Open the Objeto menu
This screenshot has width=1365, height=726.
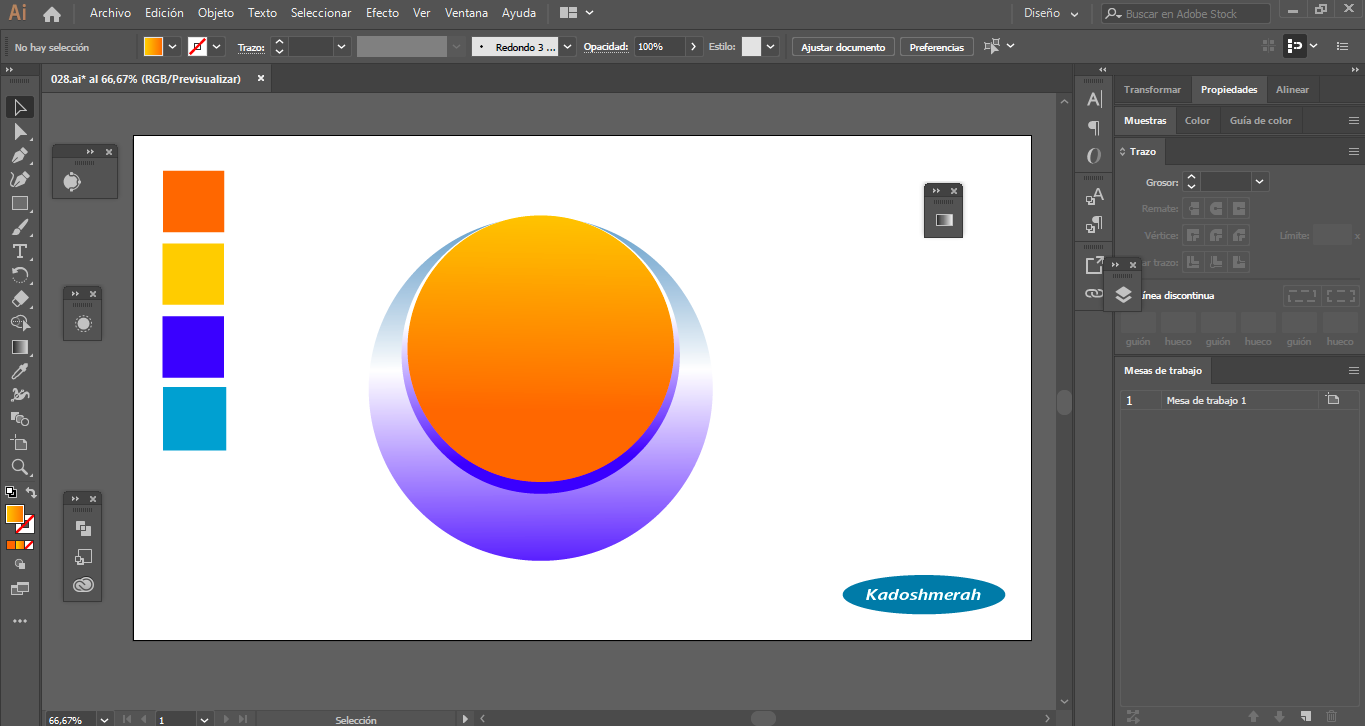click(x=216, y=14)
